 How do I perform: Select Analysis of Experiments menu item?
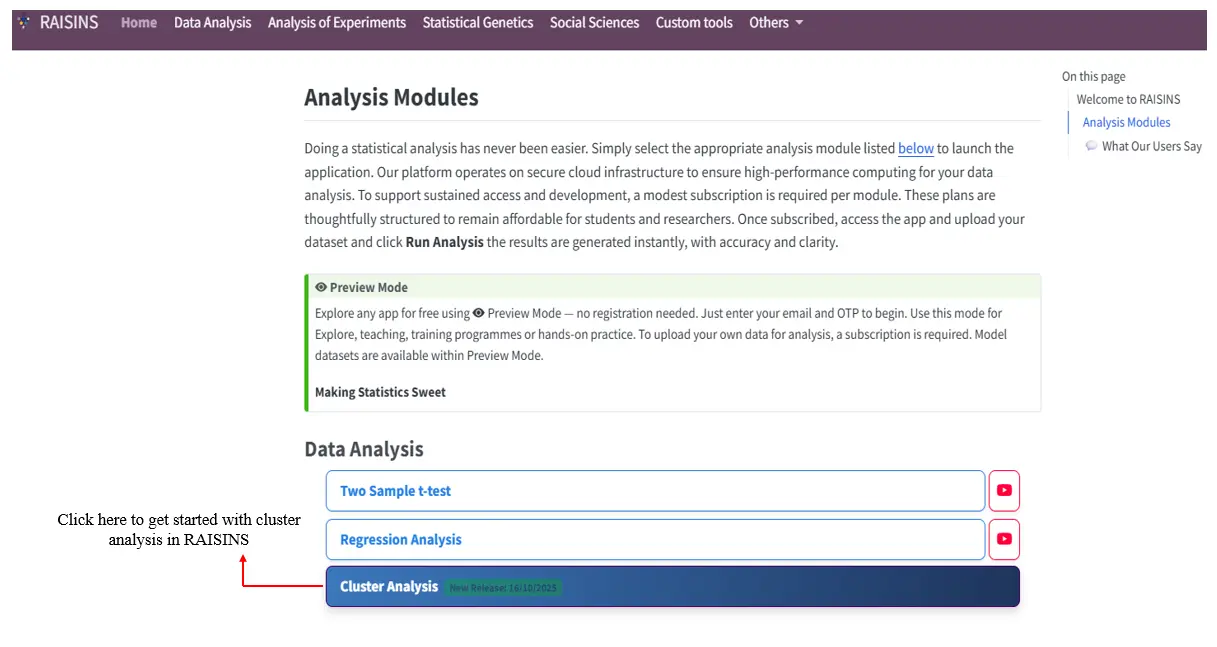337,22
